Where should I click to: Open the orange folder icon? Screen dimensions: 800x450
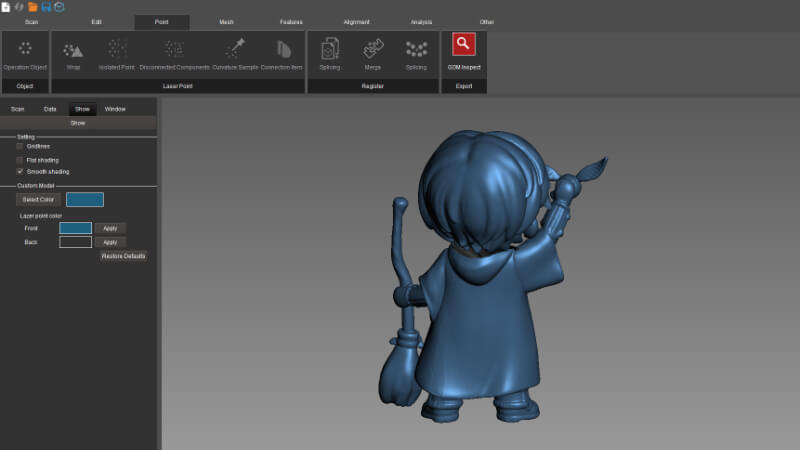point(33,7)
